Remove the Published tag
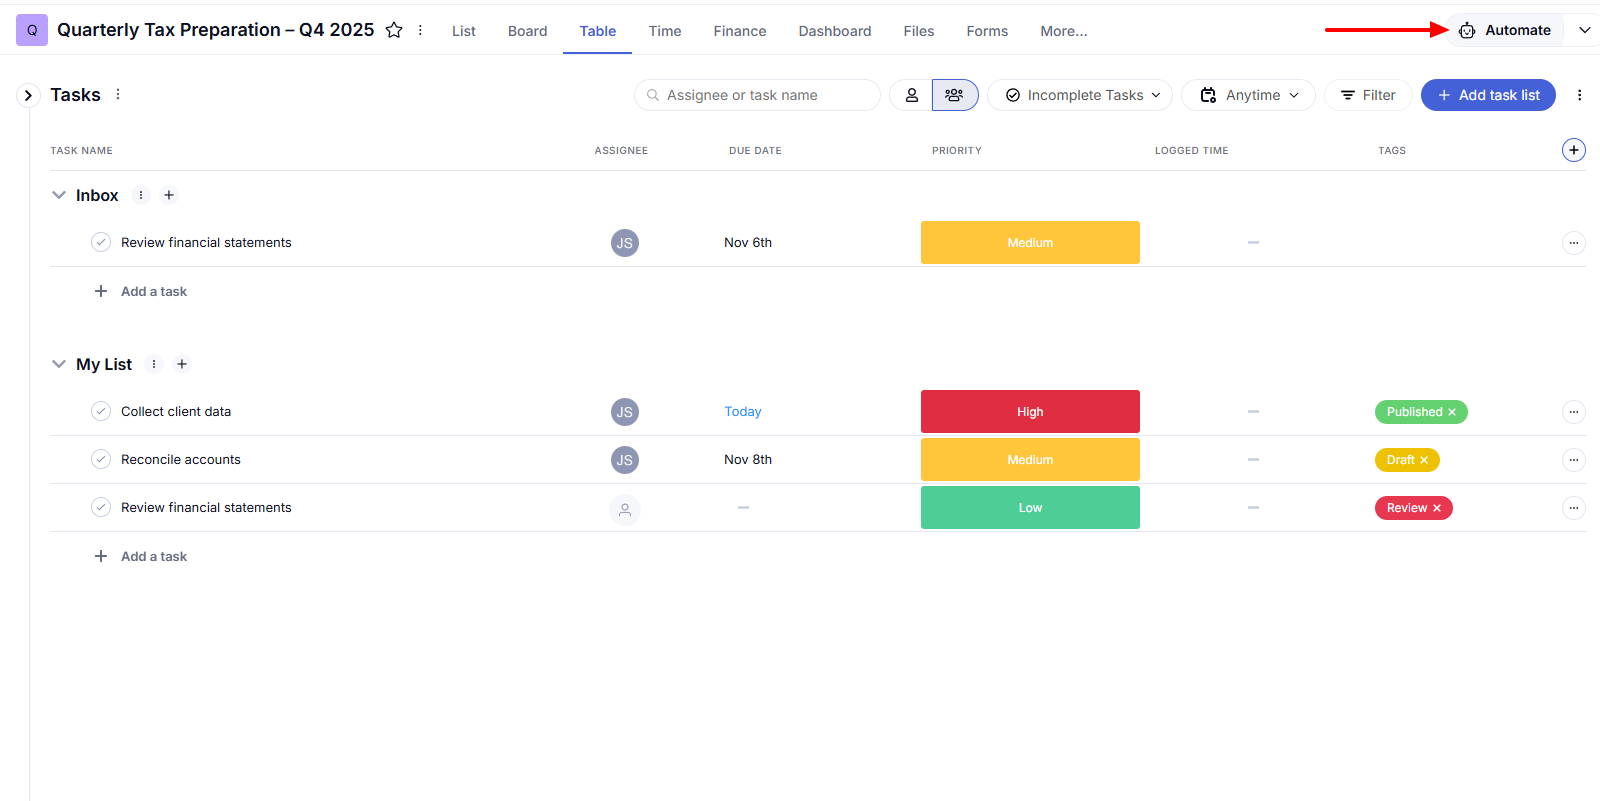This screenshot has width=1600, height=801. 1452,412
